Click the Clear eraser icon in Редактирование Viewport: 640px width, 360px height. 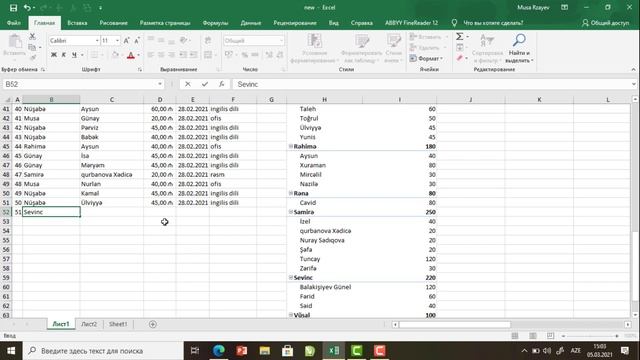[x=460, y=58]
